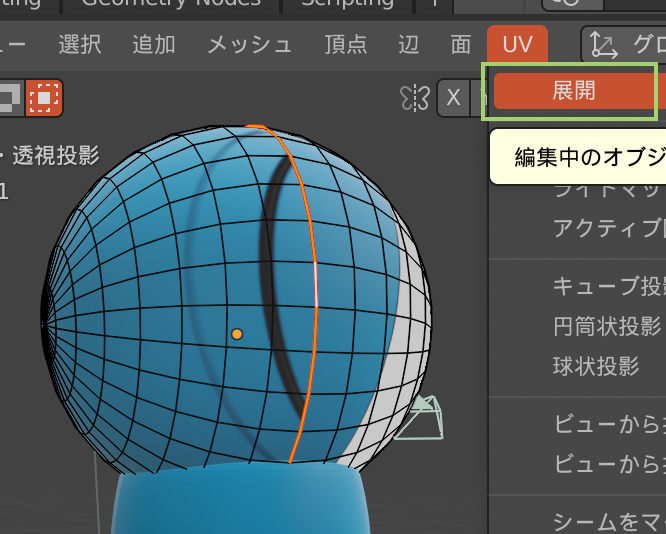Switch to the Geometry Nodes workspace tab

point(171,4)
